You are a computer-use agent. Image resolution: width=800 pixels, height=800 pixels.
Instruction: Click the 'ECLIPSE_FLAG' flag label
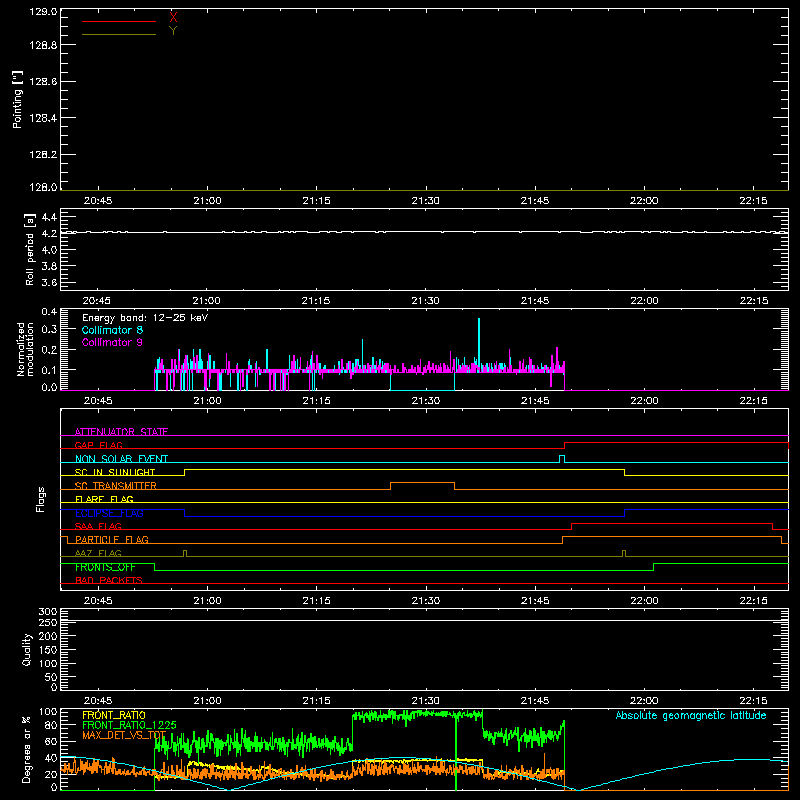tap(109, 513)
